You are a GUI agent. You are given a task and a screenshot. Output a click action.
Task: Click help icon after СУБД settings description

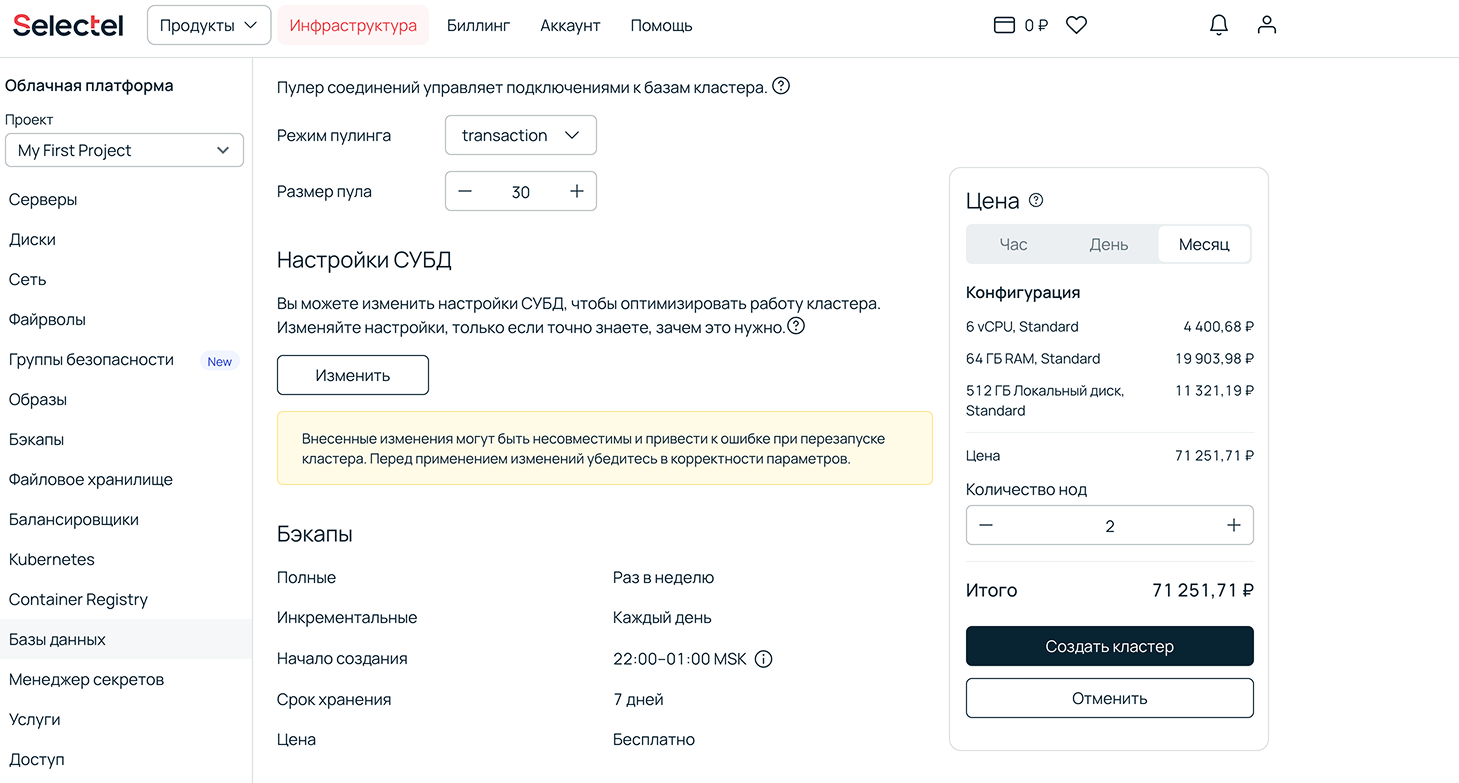pos(796,326)
